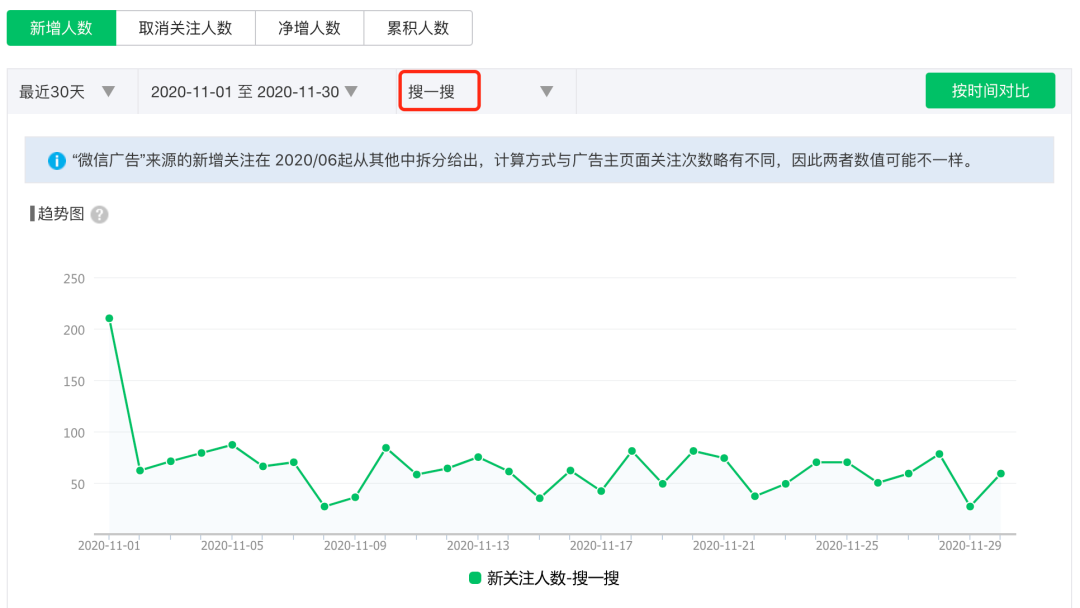Click the arrow beside 搜一搜
Viewport: 1080px width, 608px height.
(x=546, y=92)
